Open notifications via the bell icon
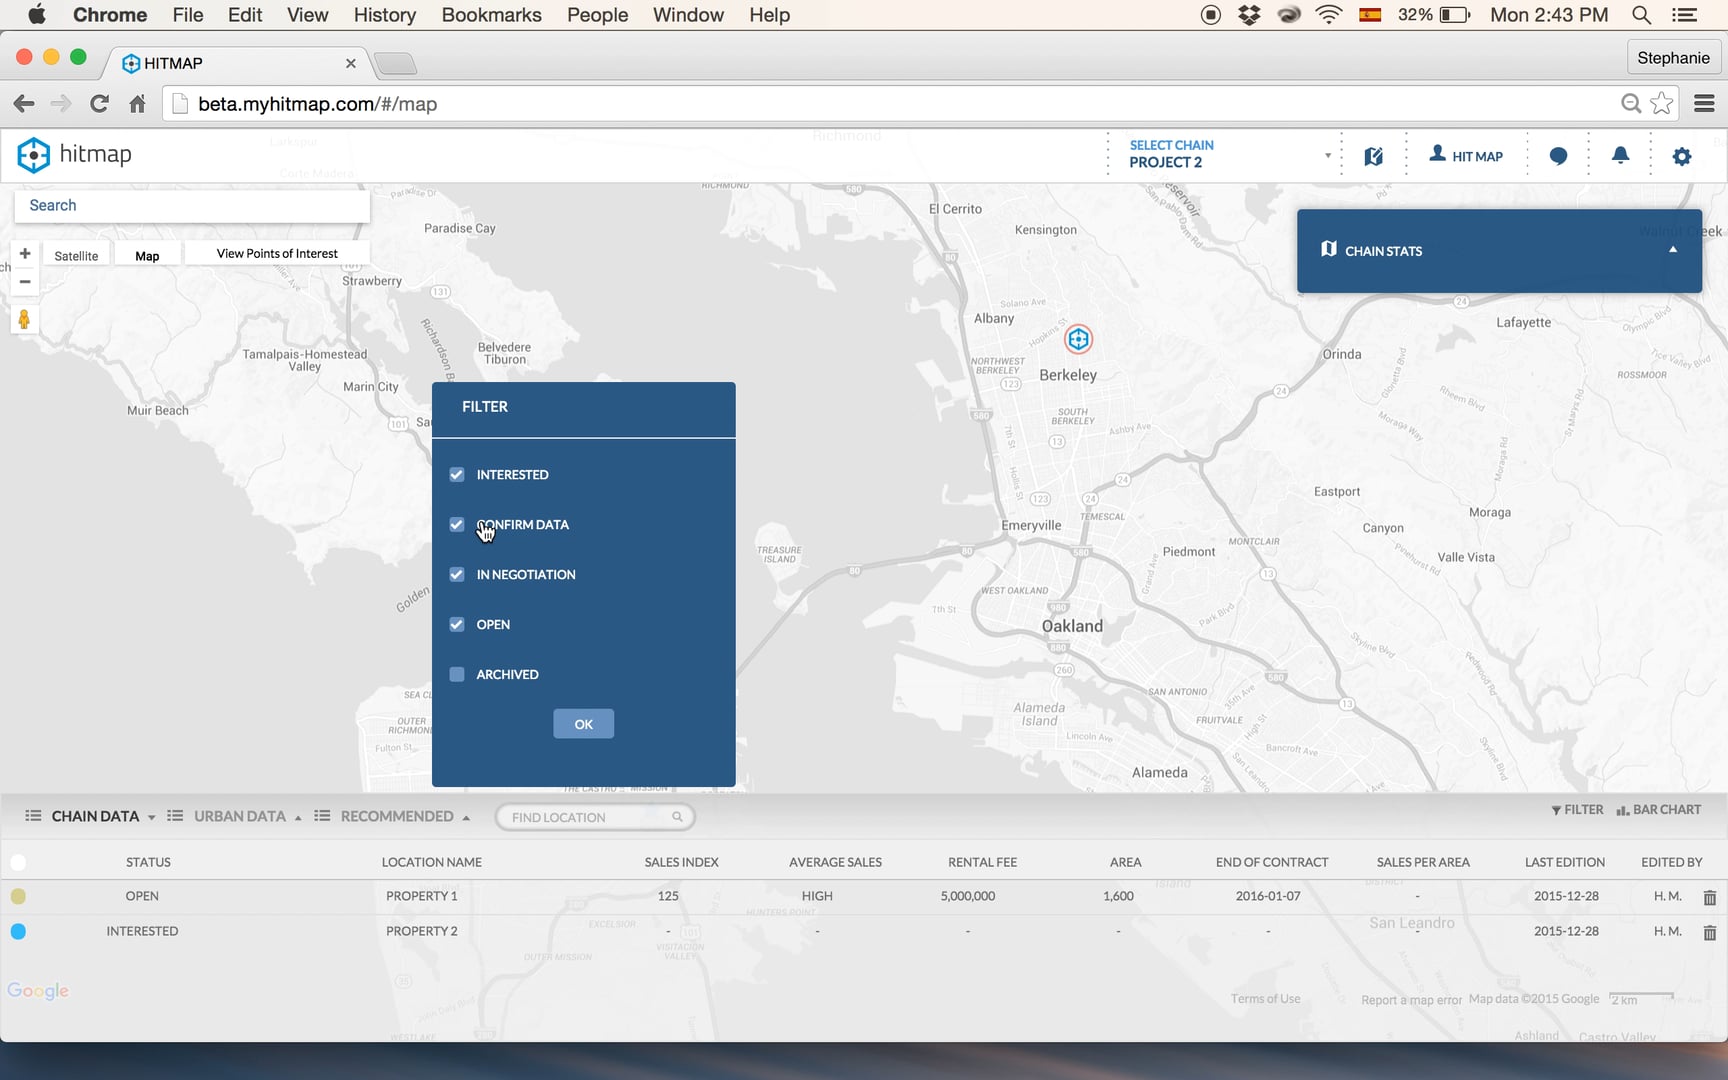The image size is (1728, 1080). (x=1620, y=155)
